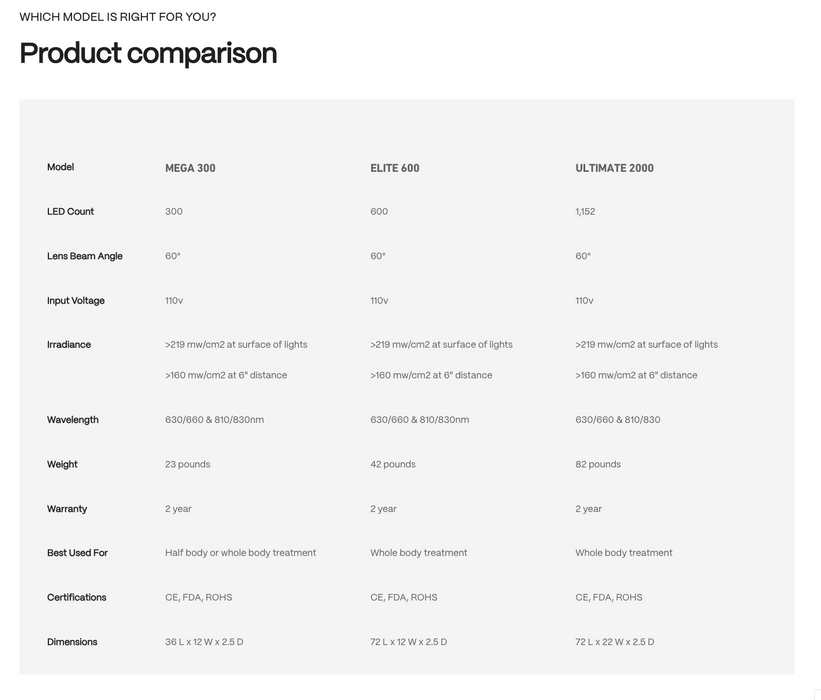
Task: Click the Product comparison title
Action: 148,53
